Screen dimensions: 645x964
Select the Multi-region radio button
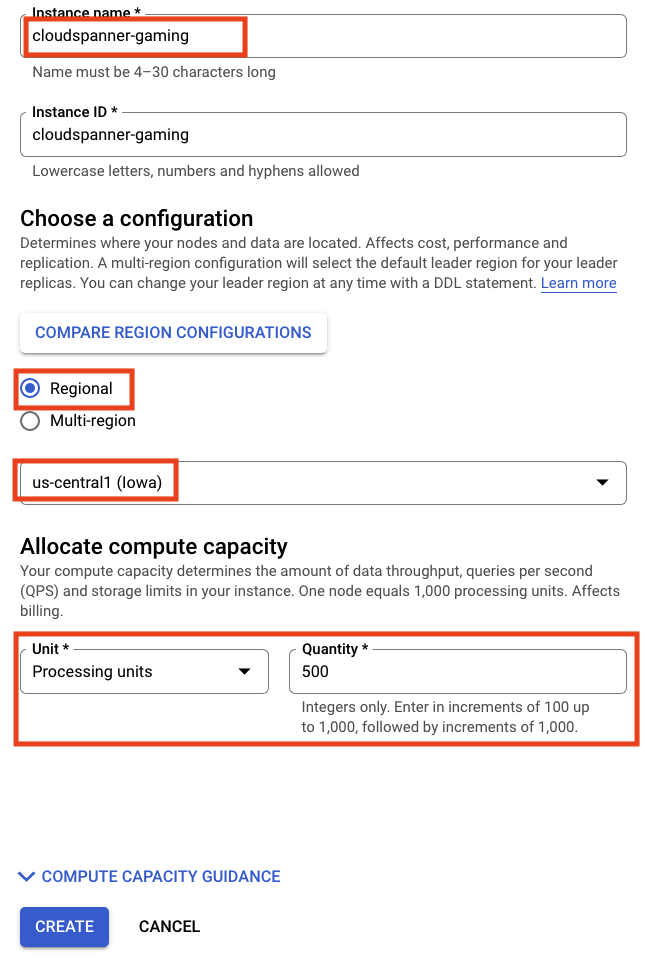30,421
